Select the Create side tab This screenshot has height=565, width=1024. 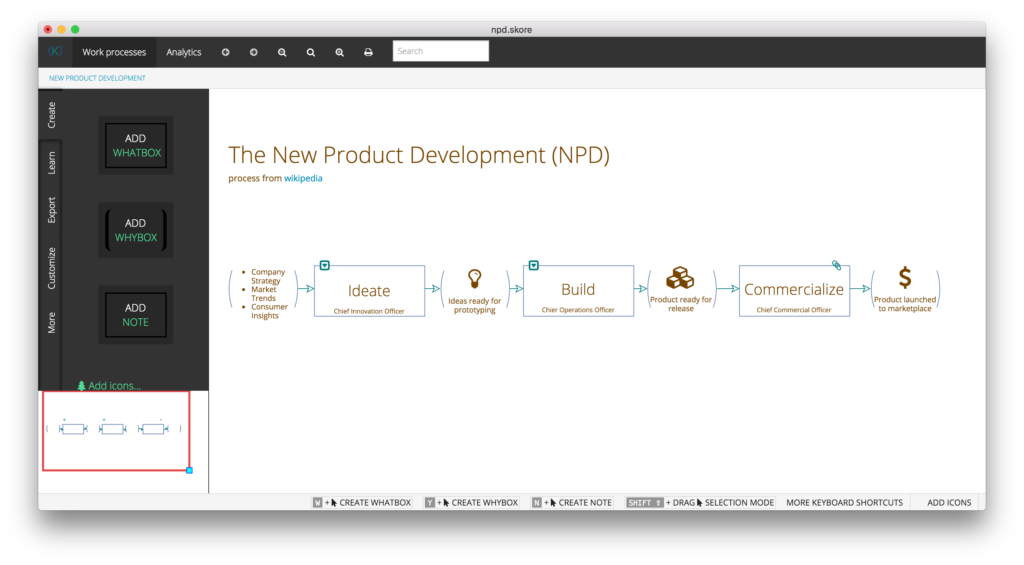(x=52, y=115)
